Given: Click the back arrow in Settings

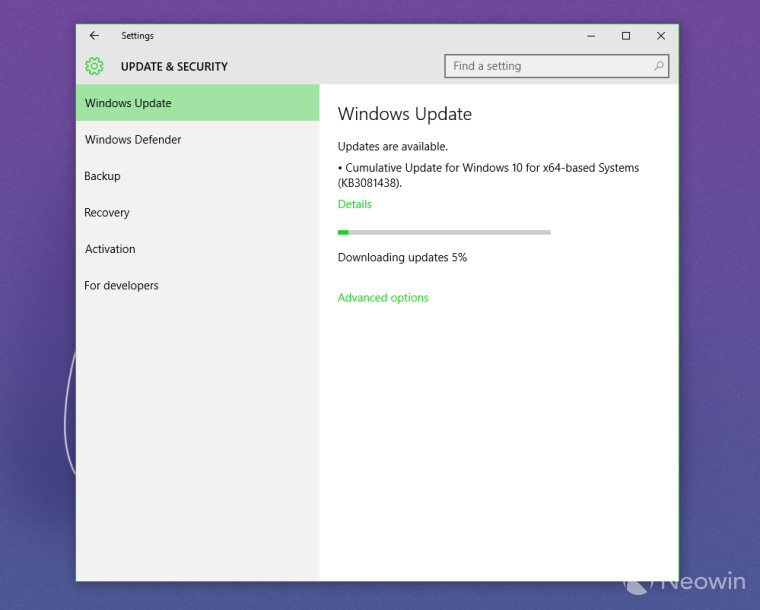Looking at the screenshot, I should pyautogui.click(x=94, y=35).
